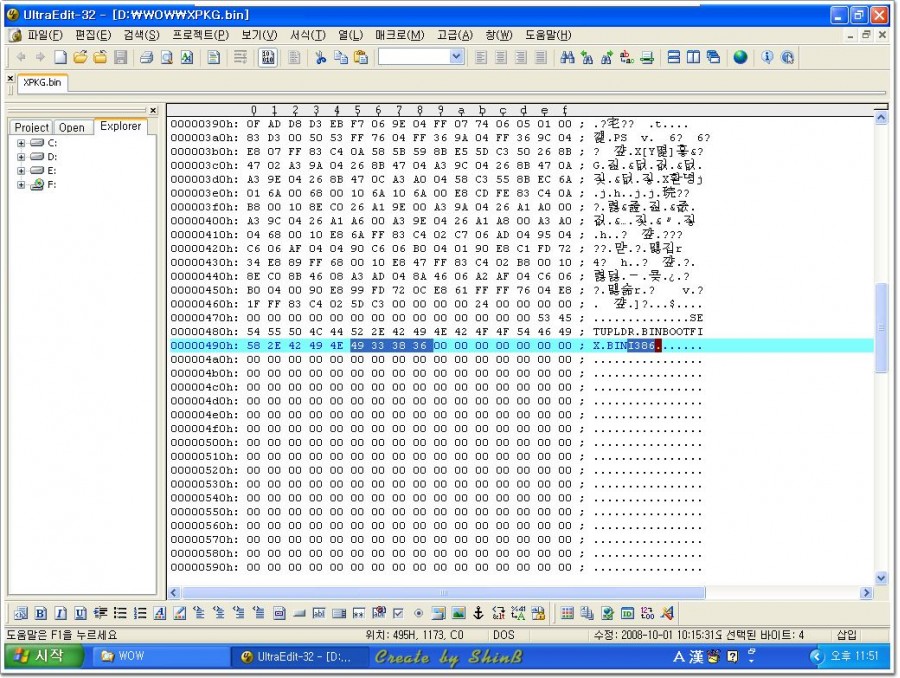Viewport: 900px width, 678px height.
Task: Click hex row address 00000490h
Action: pos(204,346)
